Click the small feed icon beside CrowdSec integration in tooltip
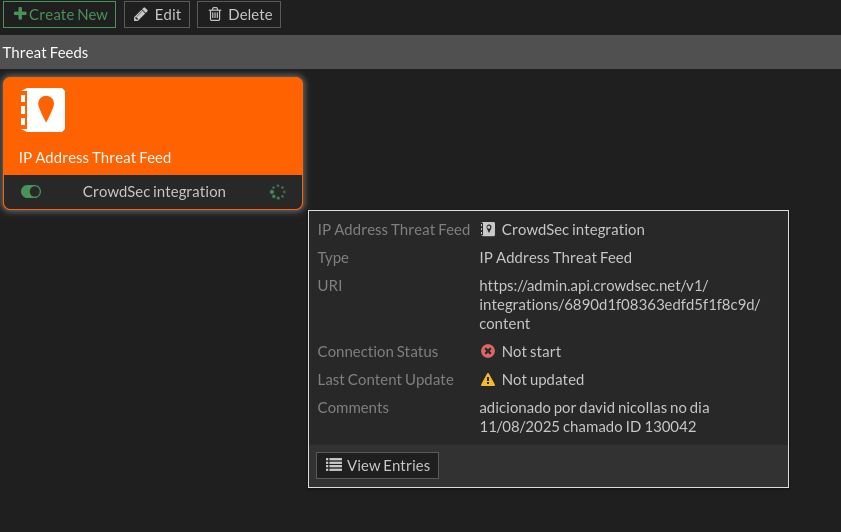Screen dimensions: 841x532 click(488, 230)
